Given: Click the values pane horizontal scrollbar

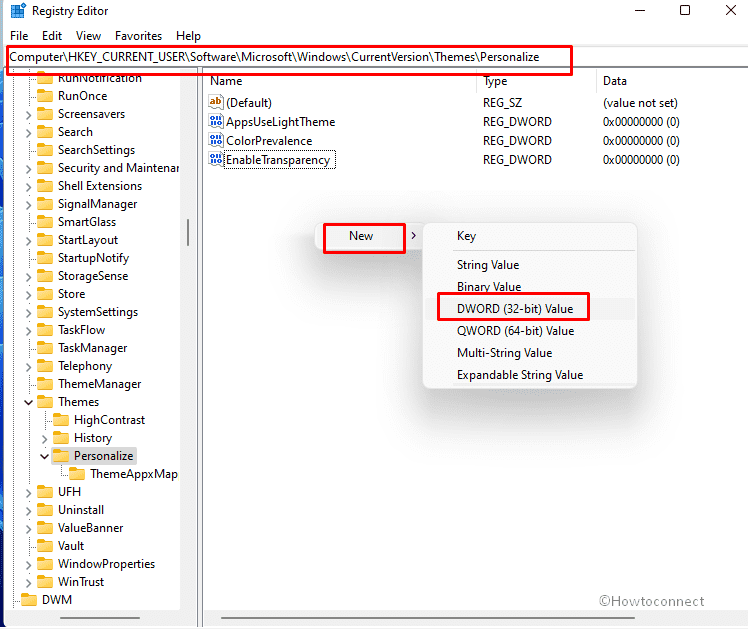Looking at the screenshot, I should pos(427,618).
